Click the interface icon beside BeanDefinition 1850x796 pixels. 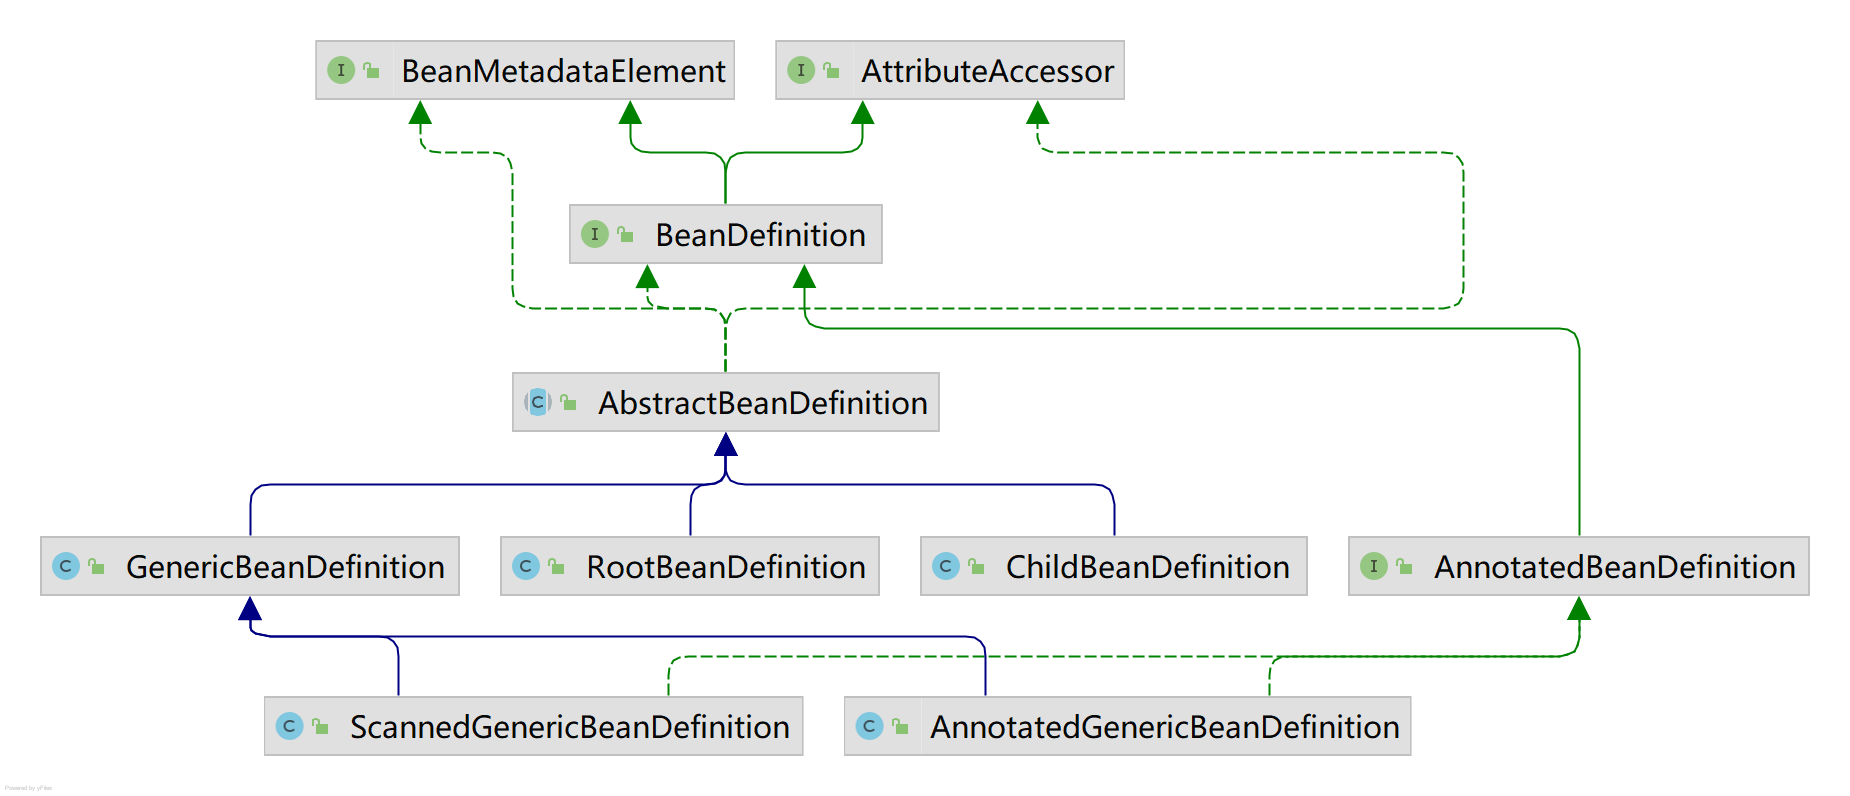pos(595,234)
